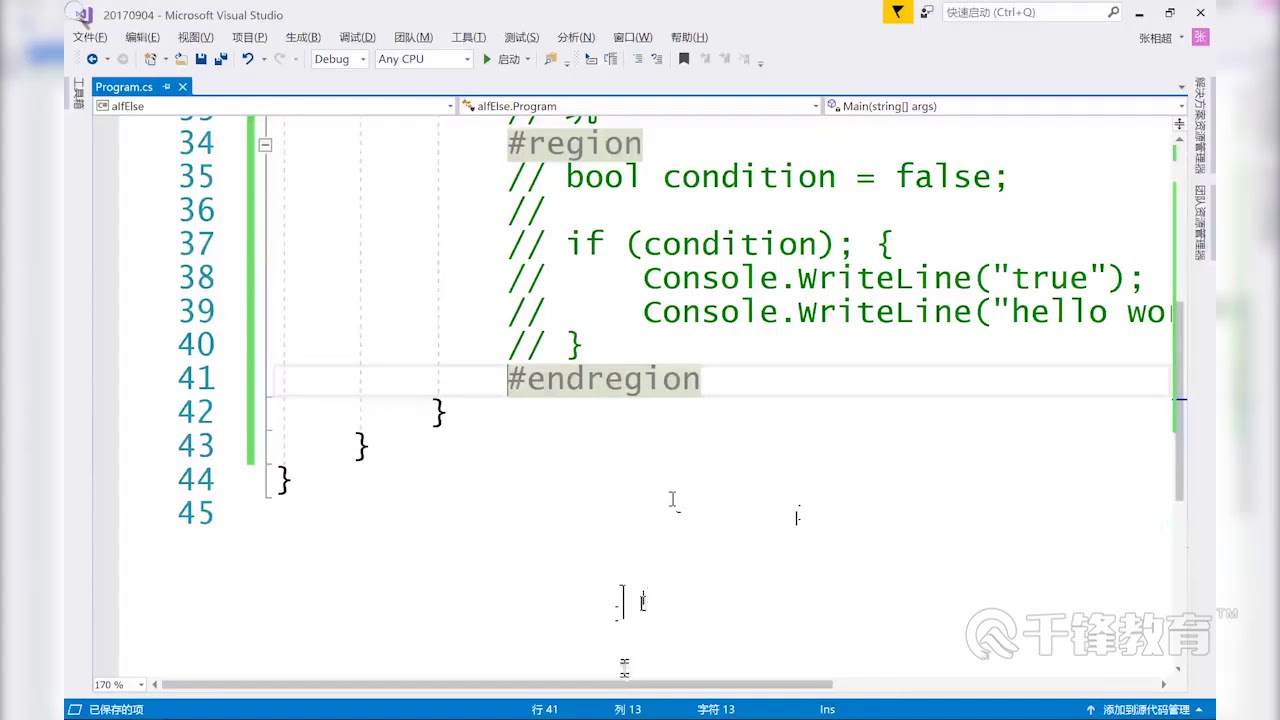
Task: Click the Navigate Backward arrow icon
Action: click(x=92, y=59)
